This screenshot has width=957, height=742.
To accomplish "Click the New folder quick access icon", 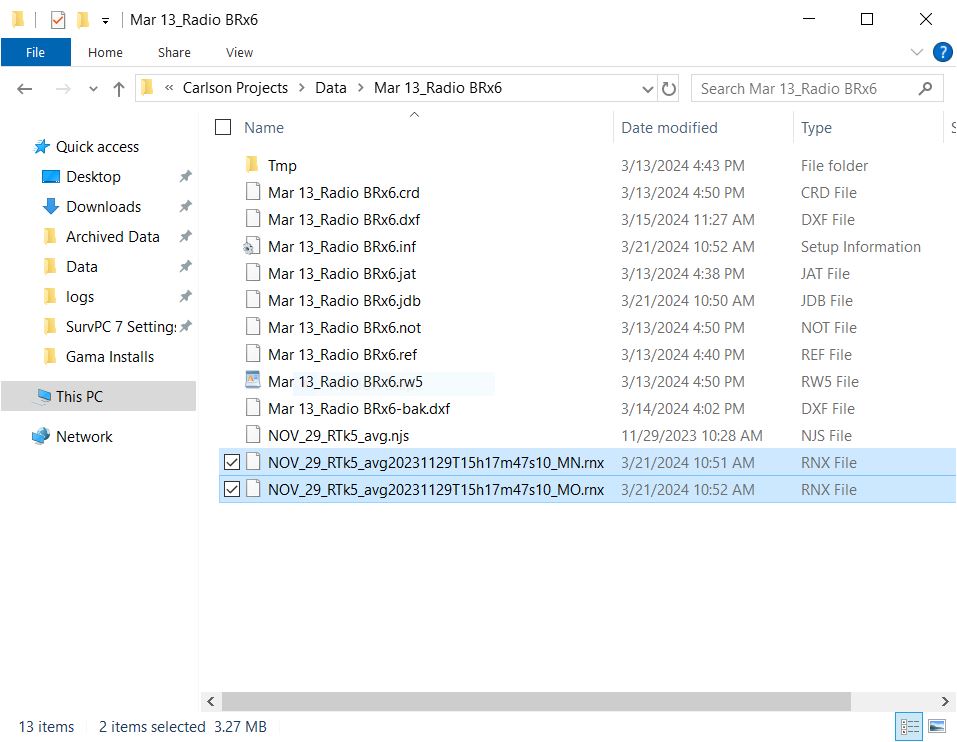I will tap(83, 20).
